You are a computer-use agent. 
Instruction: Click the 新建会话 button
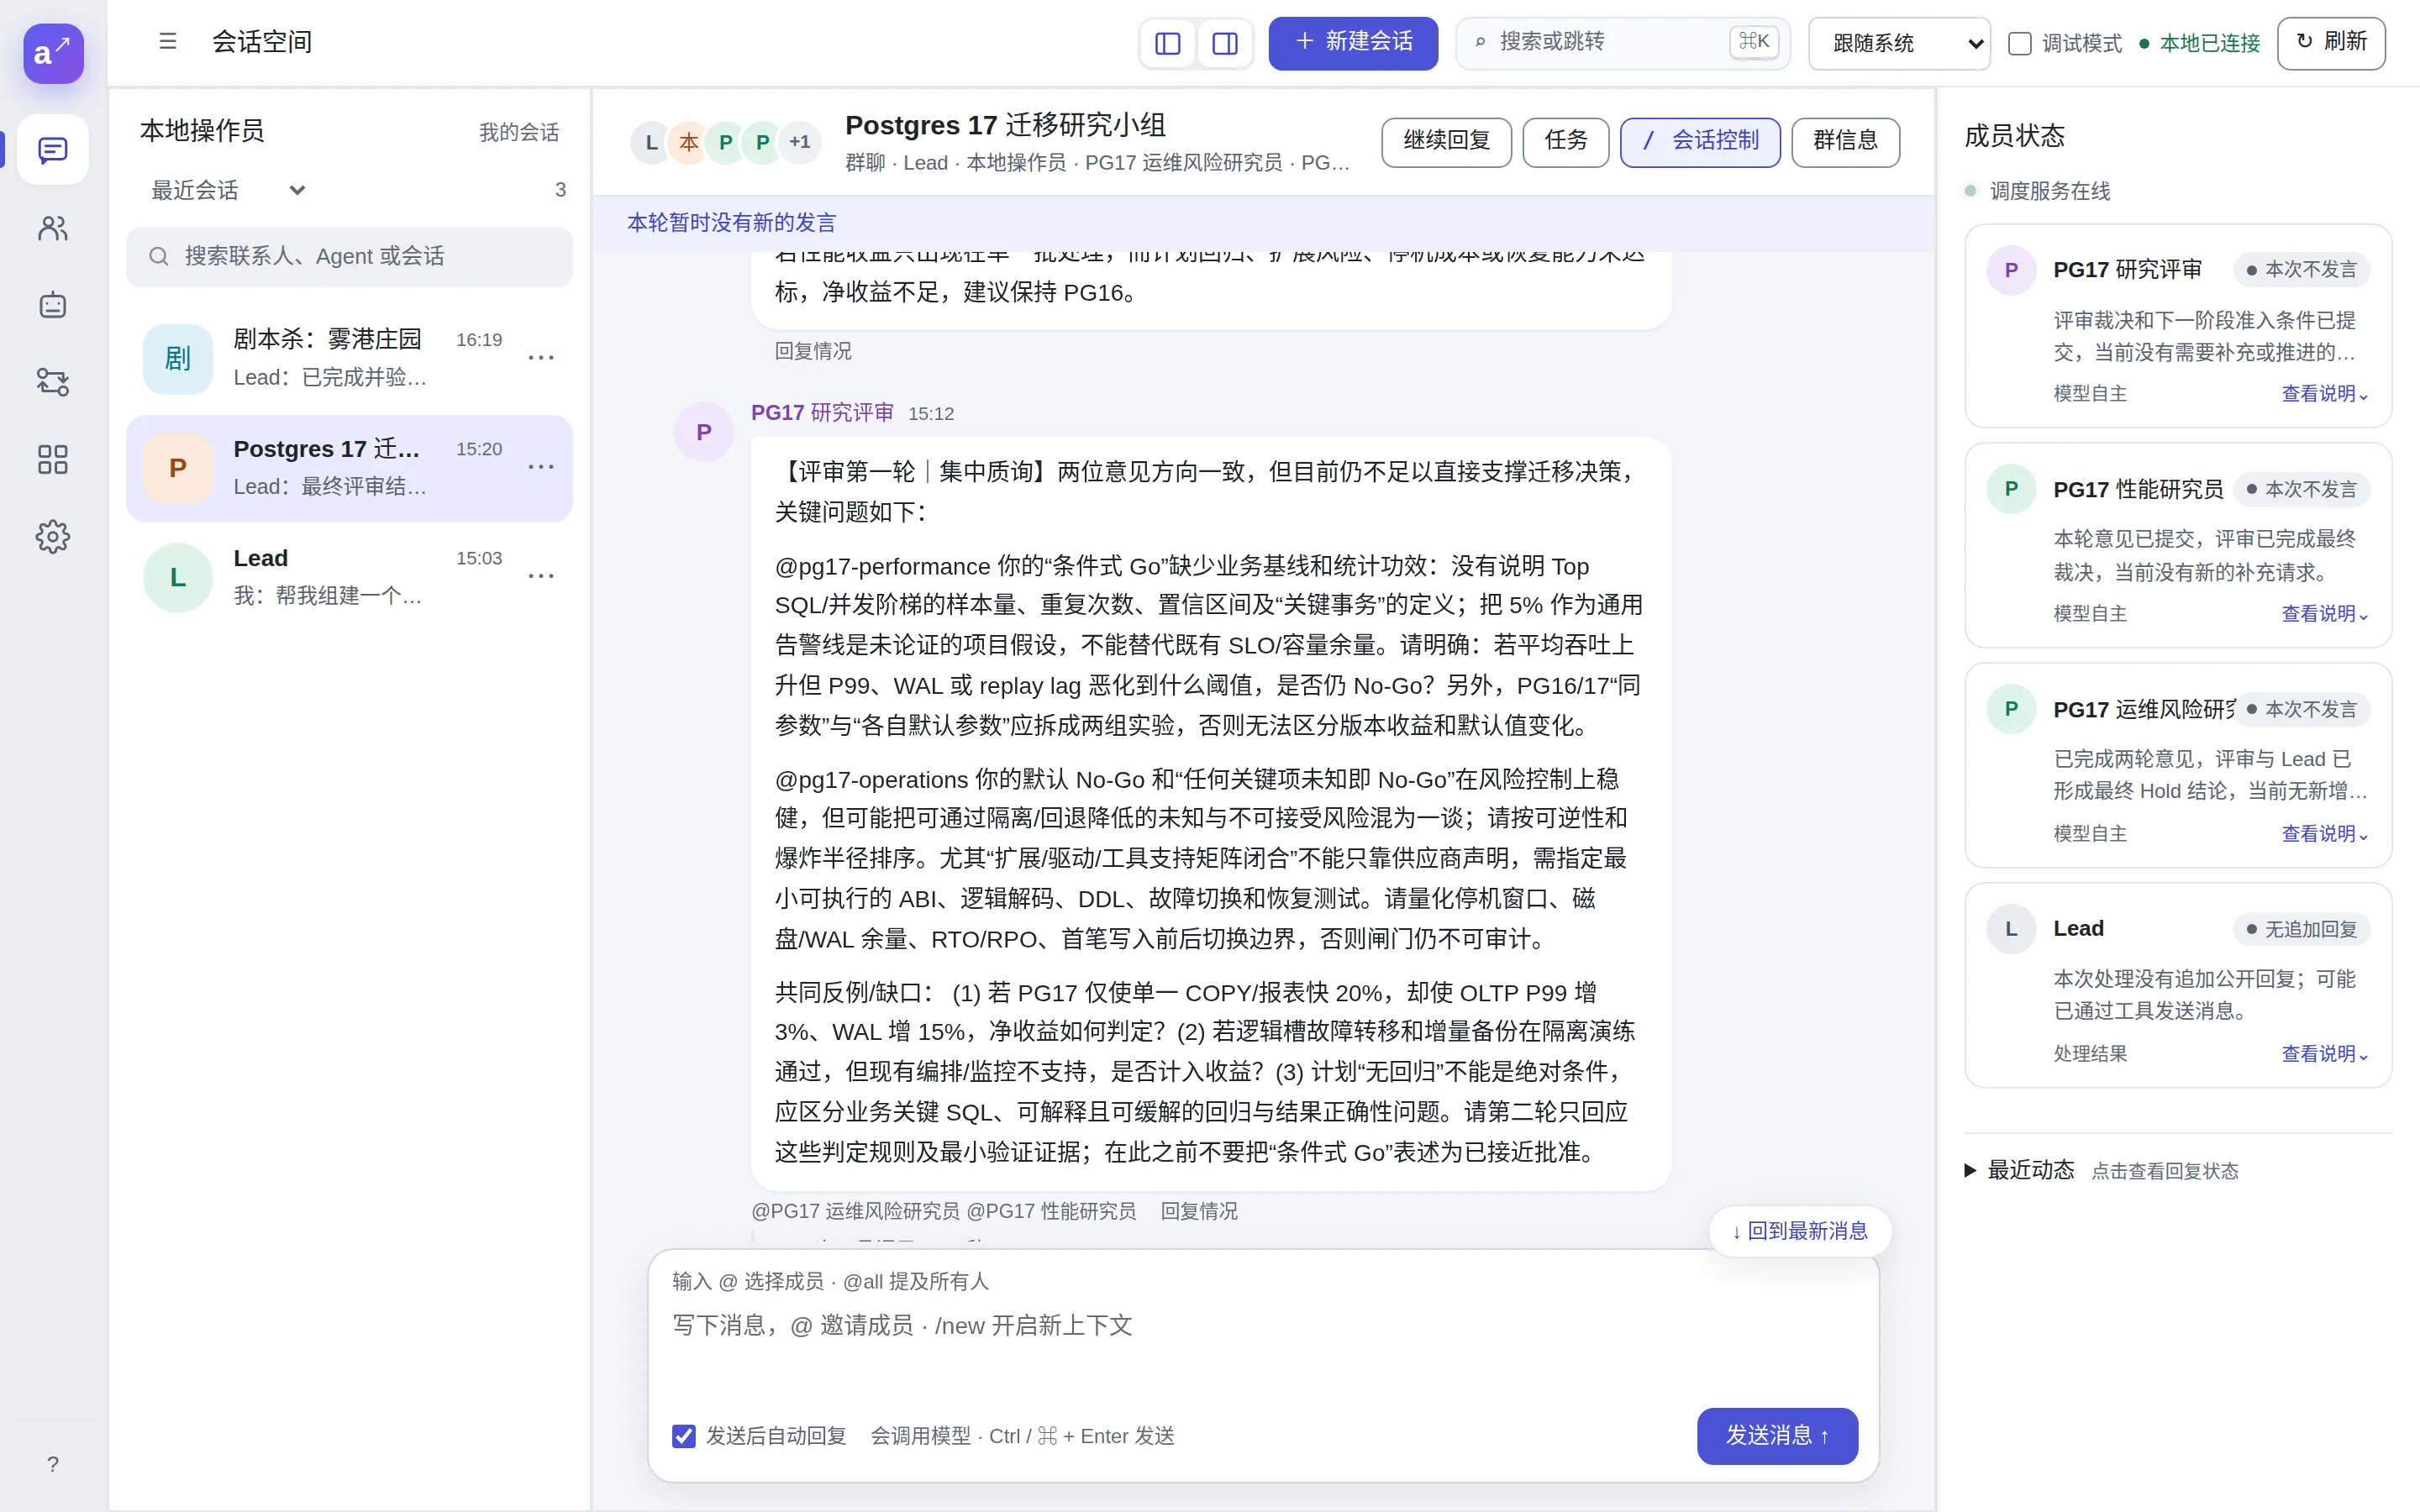[1353, 43]
